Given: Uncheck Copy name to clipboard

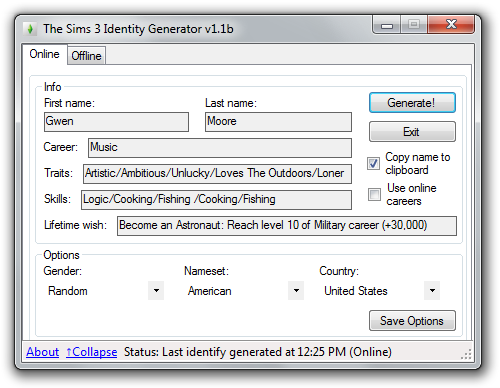Looking at the screenshot, I should pos(373,163).
